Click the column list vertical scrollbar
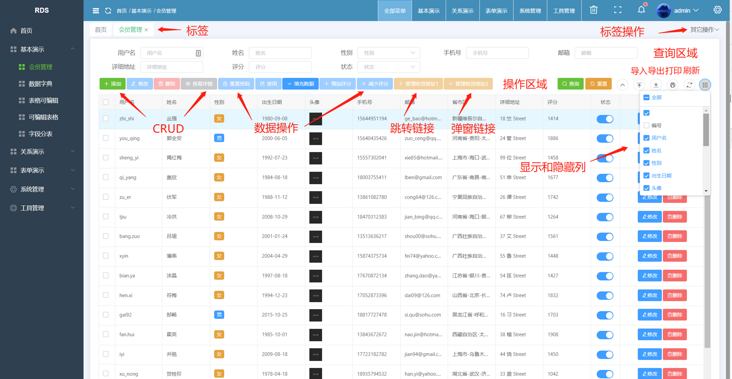 [706, 129]
